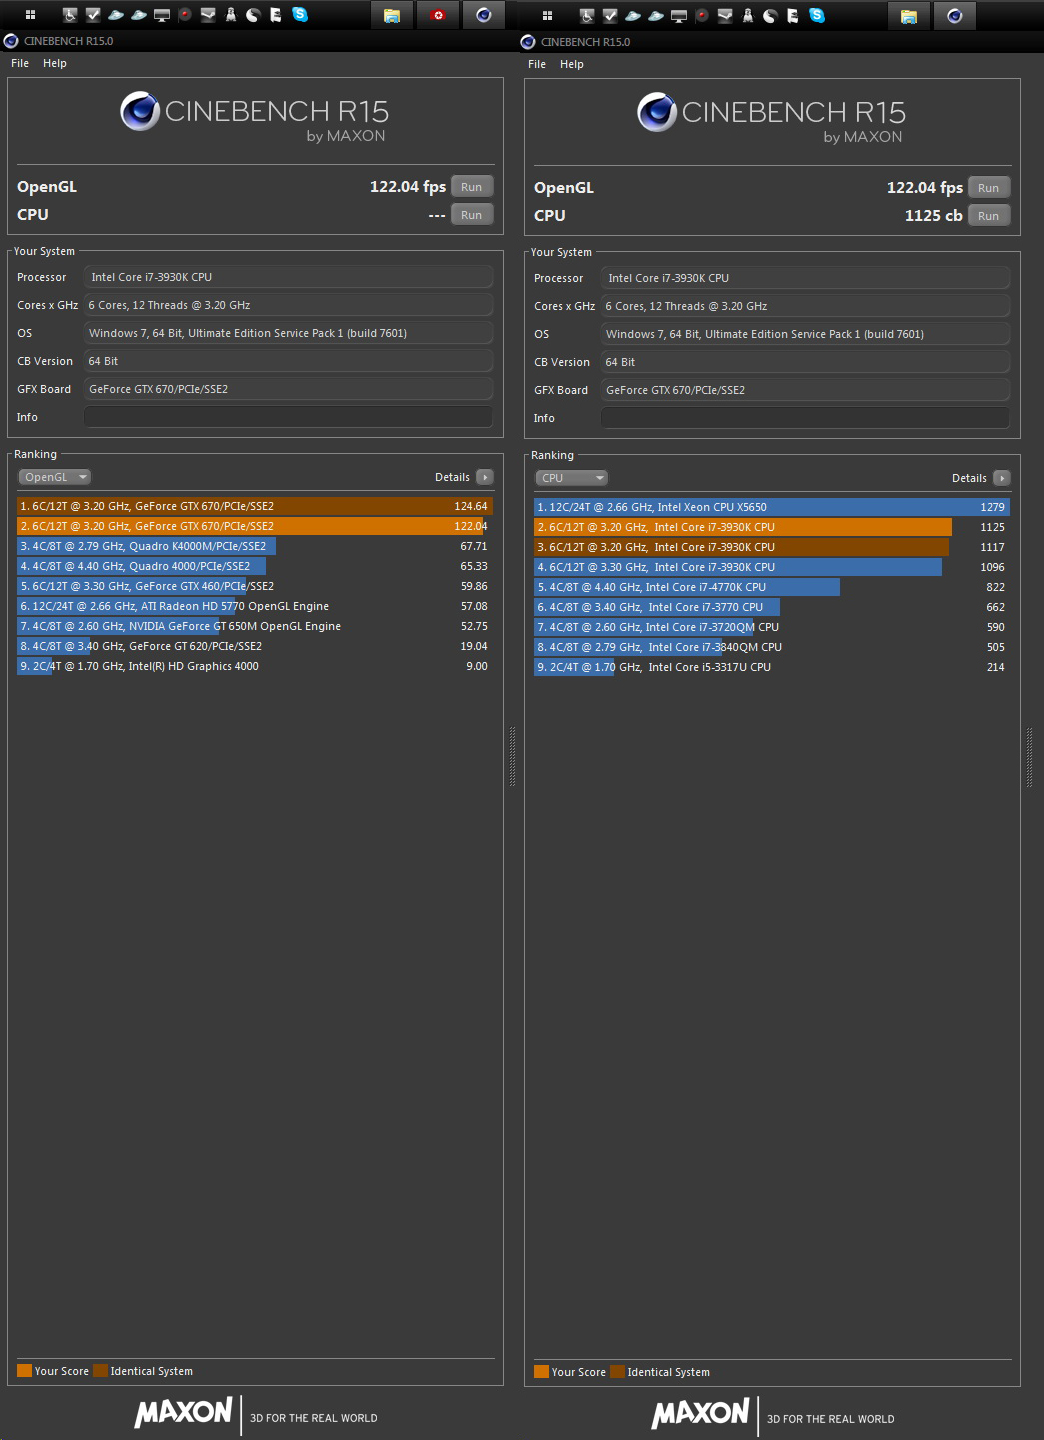Click the four-square grid icon in right taskbar
This screenshot has width=1044, height=1440.
tap(547, 16)
